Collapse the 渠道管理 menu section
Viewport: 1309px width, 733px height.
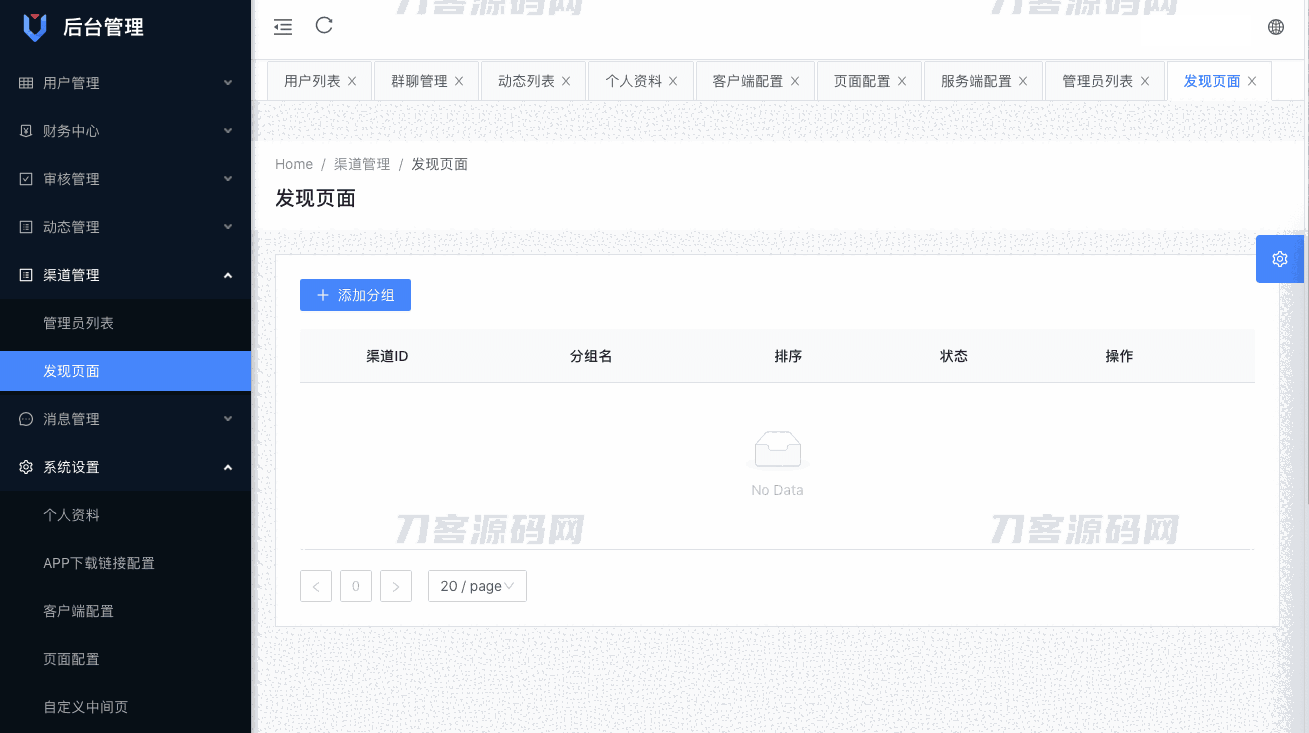point(125,274)
